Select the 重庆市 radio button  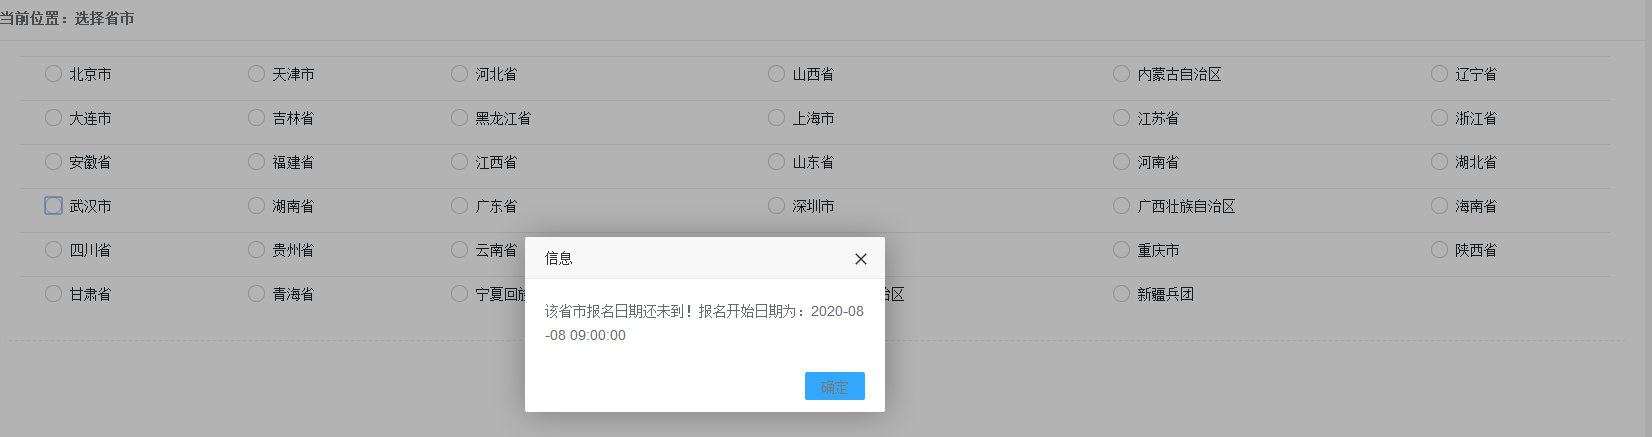tap(1121, 250)
